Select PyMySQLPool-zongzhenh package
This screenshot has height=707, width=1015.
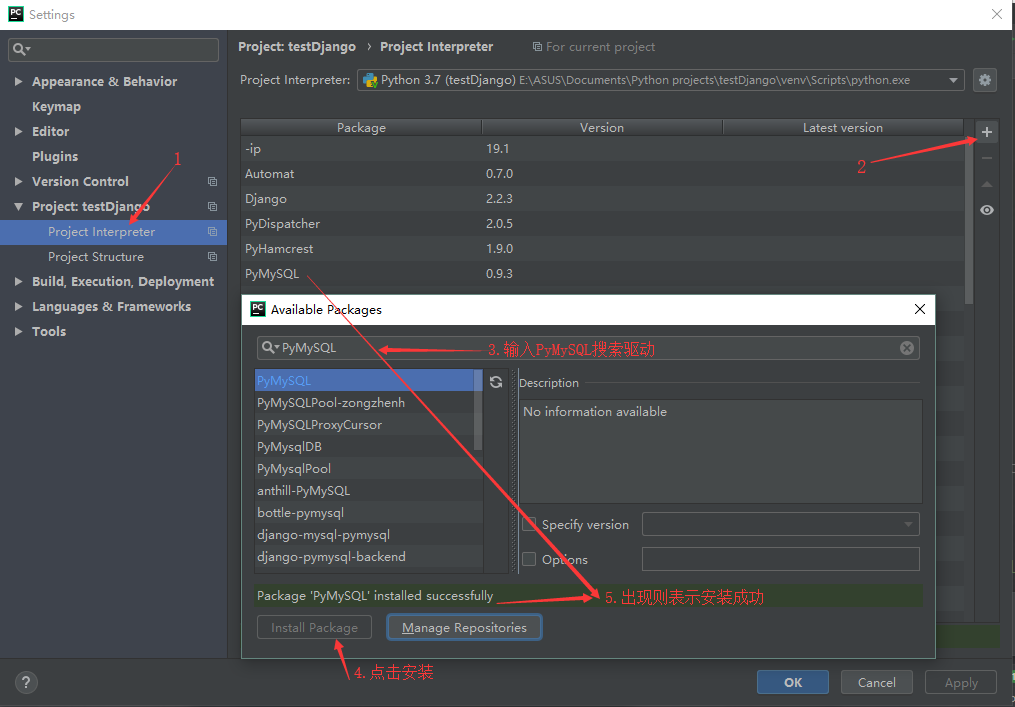(364, 403)
